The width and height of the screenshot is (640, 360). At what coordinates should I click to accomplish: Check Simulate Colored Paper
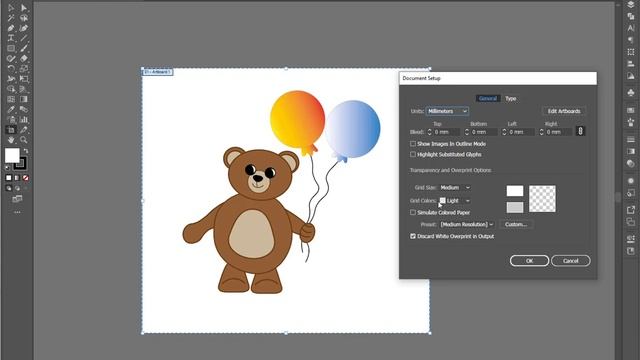click(x=413, y=212)
